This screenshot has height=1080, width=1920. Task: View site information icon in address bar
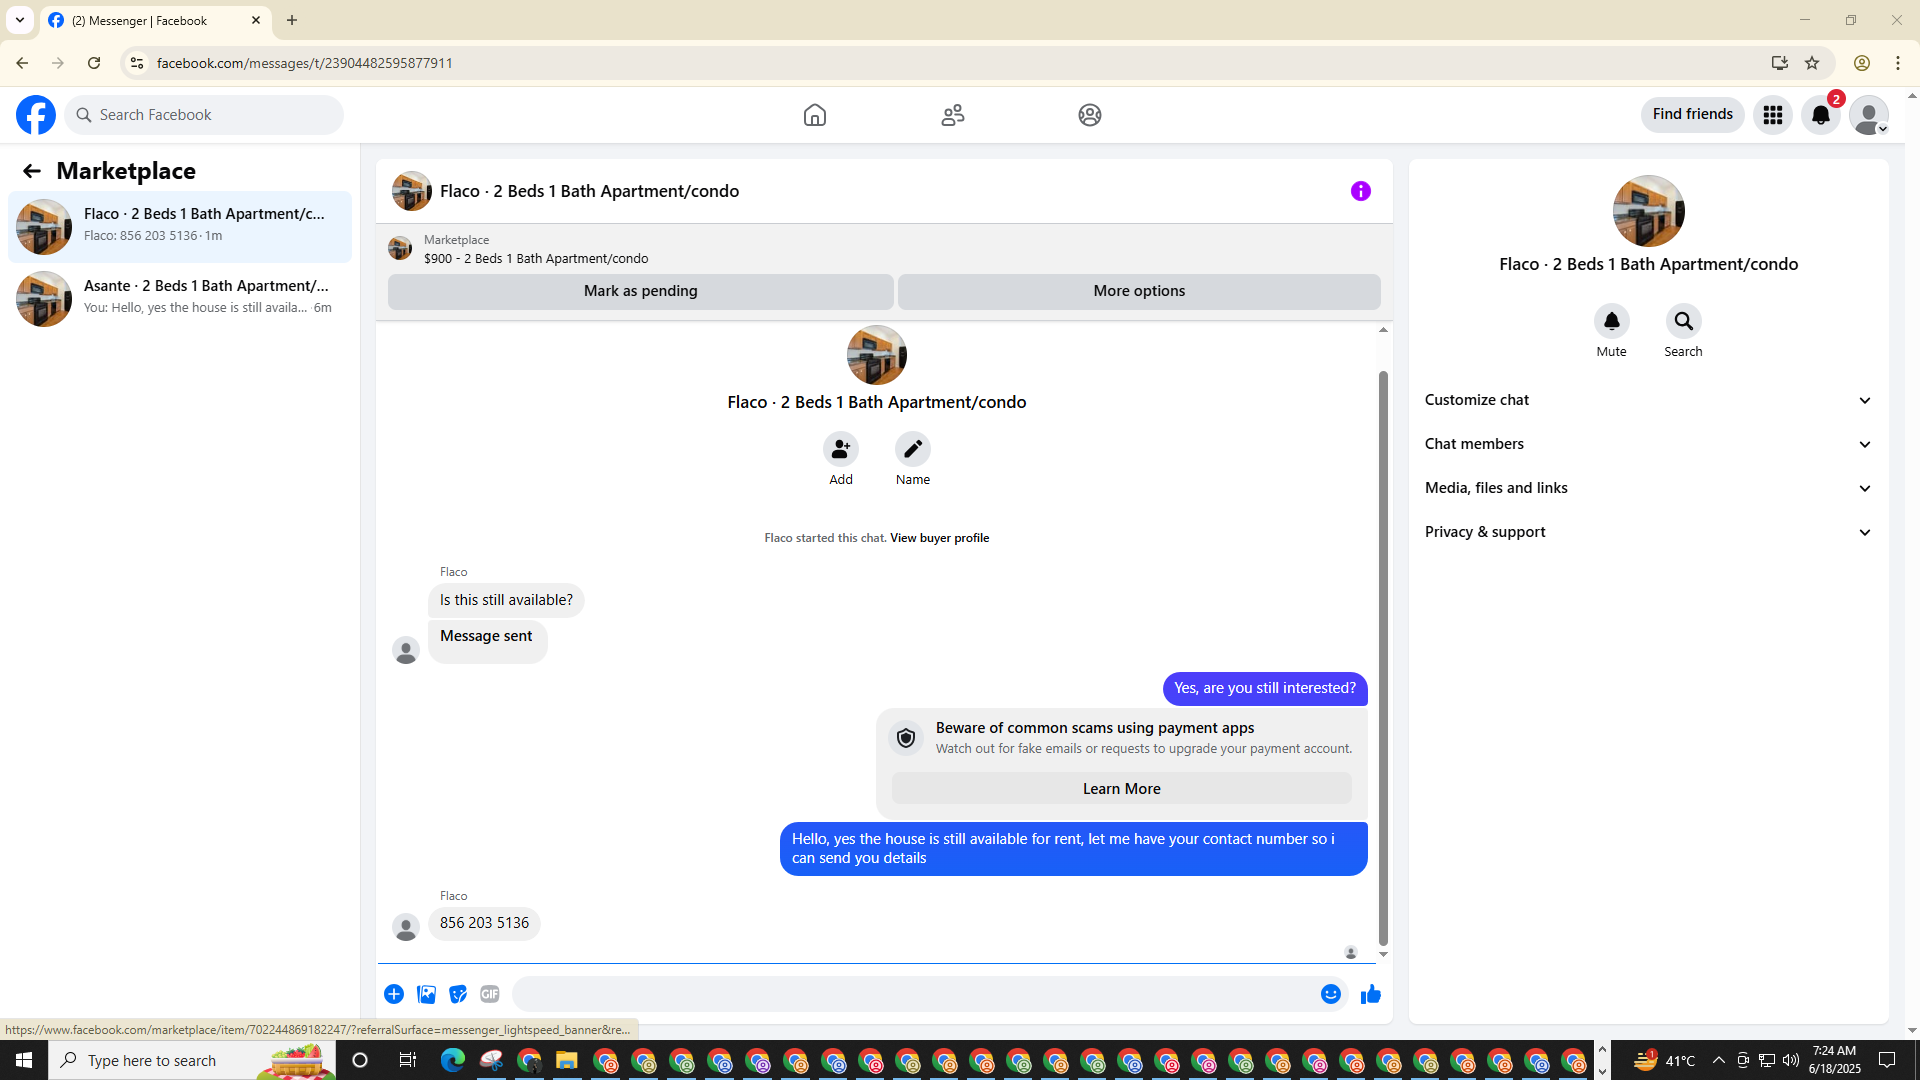137,63
